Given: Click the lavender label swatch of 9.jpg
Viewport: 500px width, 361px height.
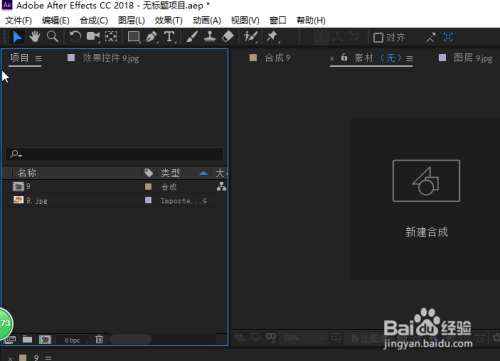Looking at the screenshot, I should pos(148,200).
